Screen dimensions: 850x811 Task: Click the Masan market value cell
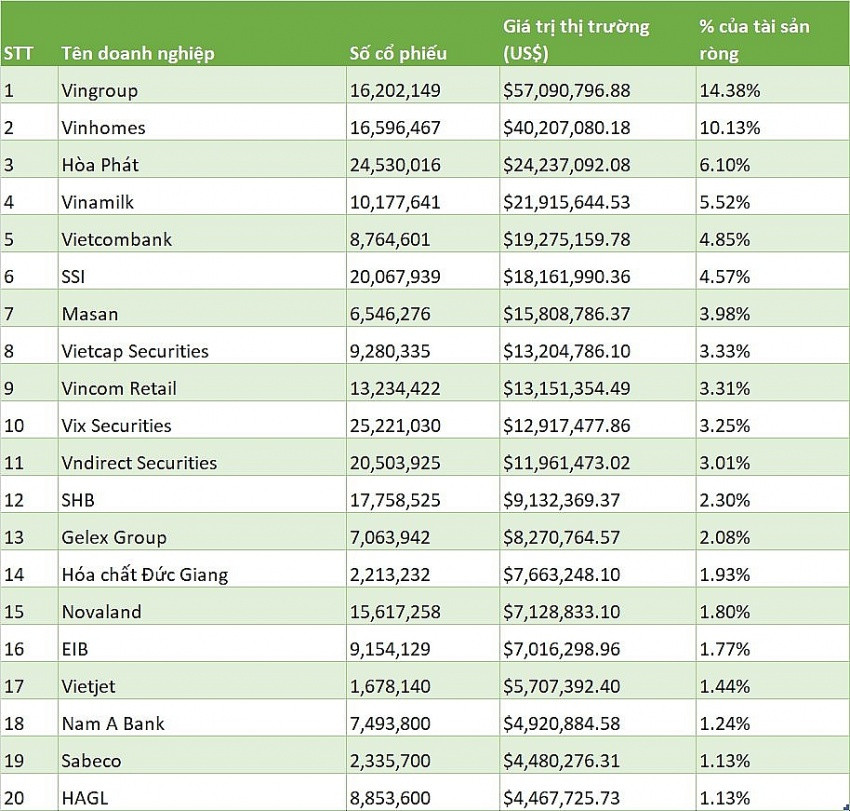[598, 314]
